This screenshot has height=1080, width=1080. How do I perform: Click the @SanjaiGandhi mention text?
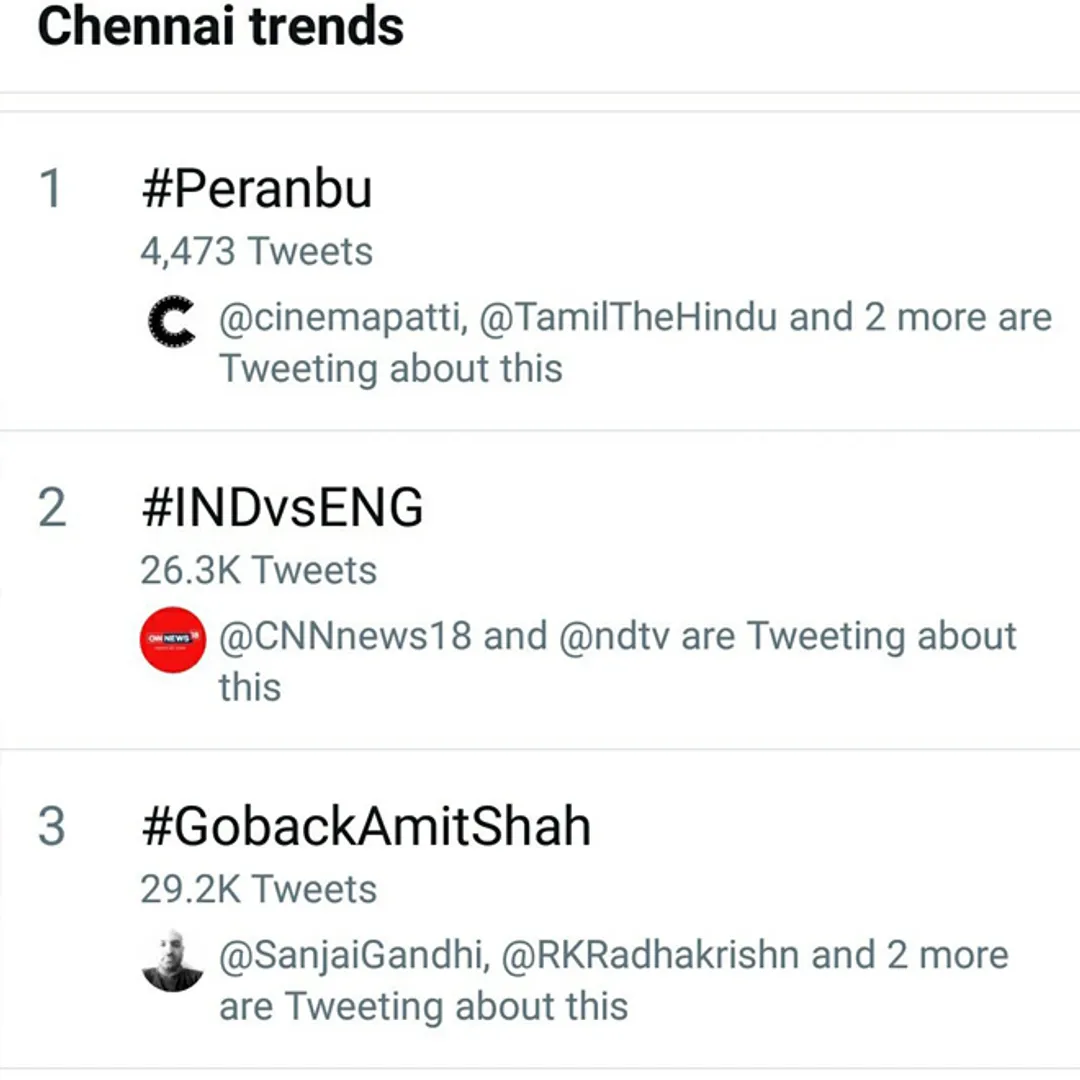354,956
